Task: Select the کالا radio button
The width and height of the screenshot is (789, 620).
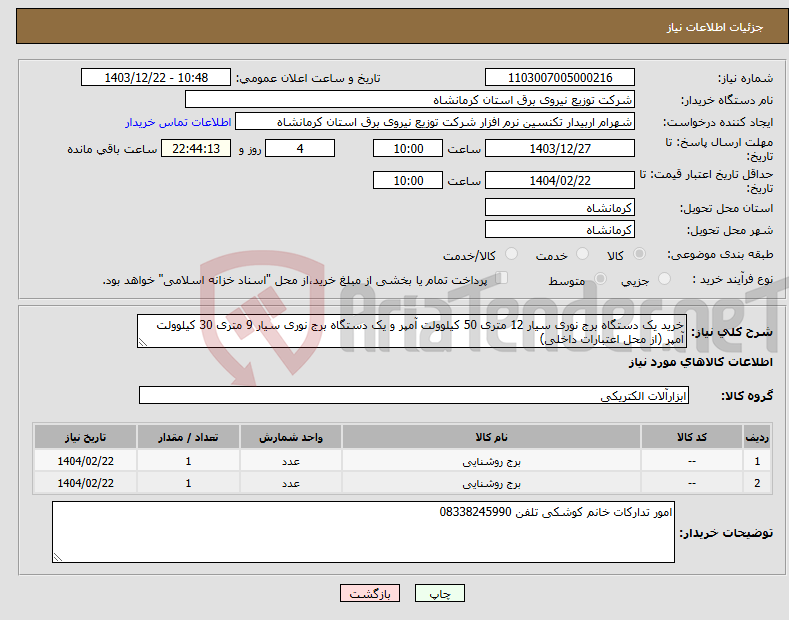Action: (640, 254)
